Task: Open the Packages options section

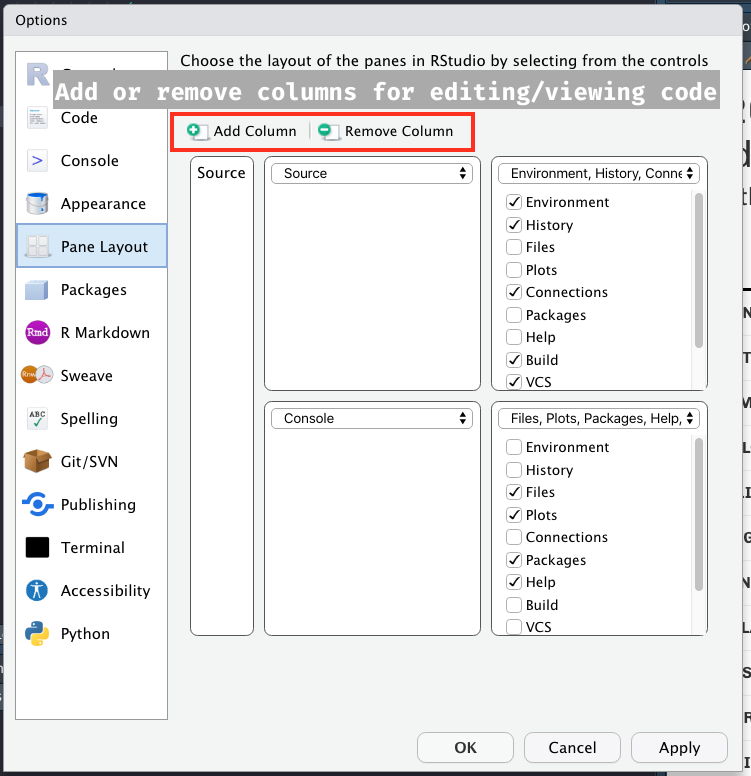Action: (92, 290)
